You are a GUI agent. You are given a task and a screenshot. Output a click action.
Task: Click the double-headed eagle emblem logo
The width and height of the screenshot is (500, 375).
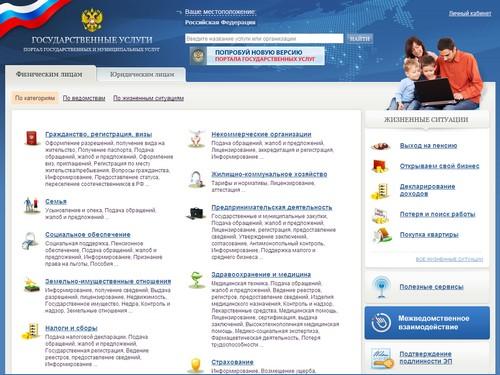(x=92, y=20)
